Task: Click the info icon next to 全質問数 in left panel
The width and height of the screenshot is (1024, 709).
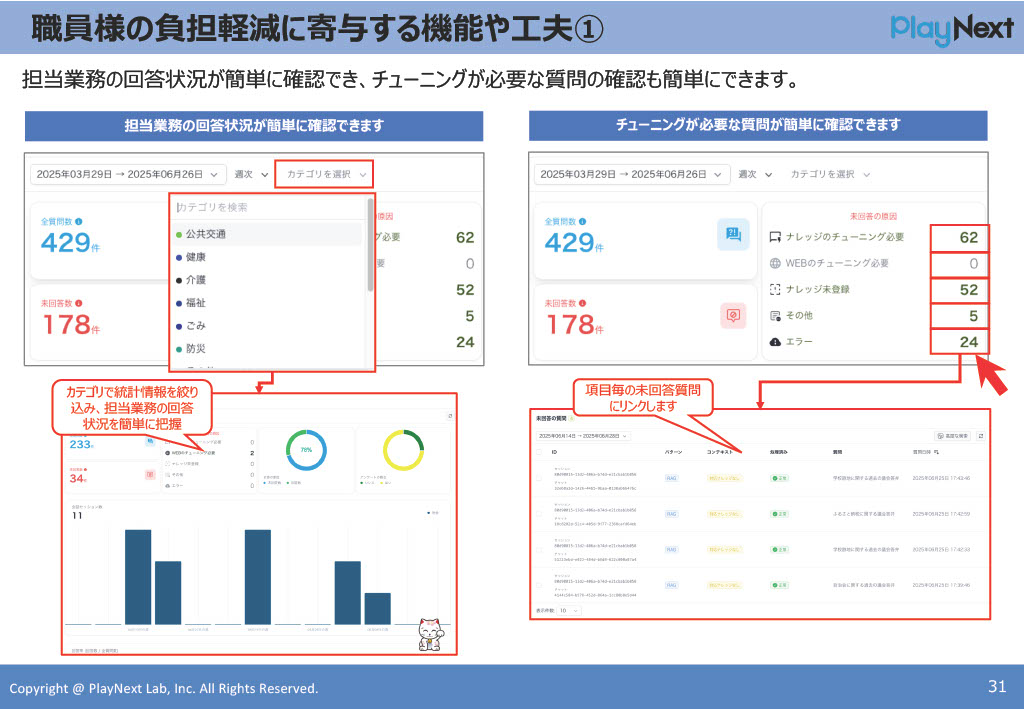Action: click(x=79, y=221)
